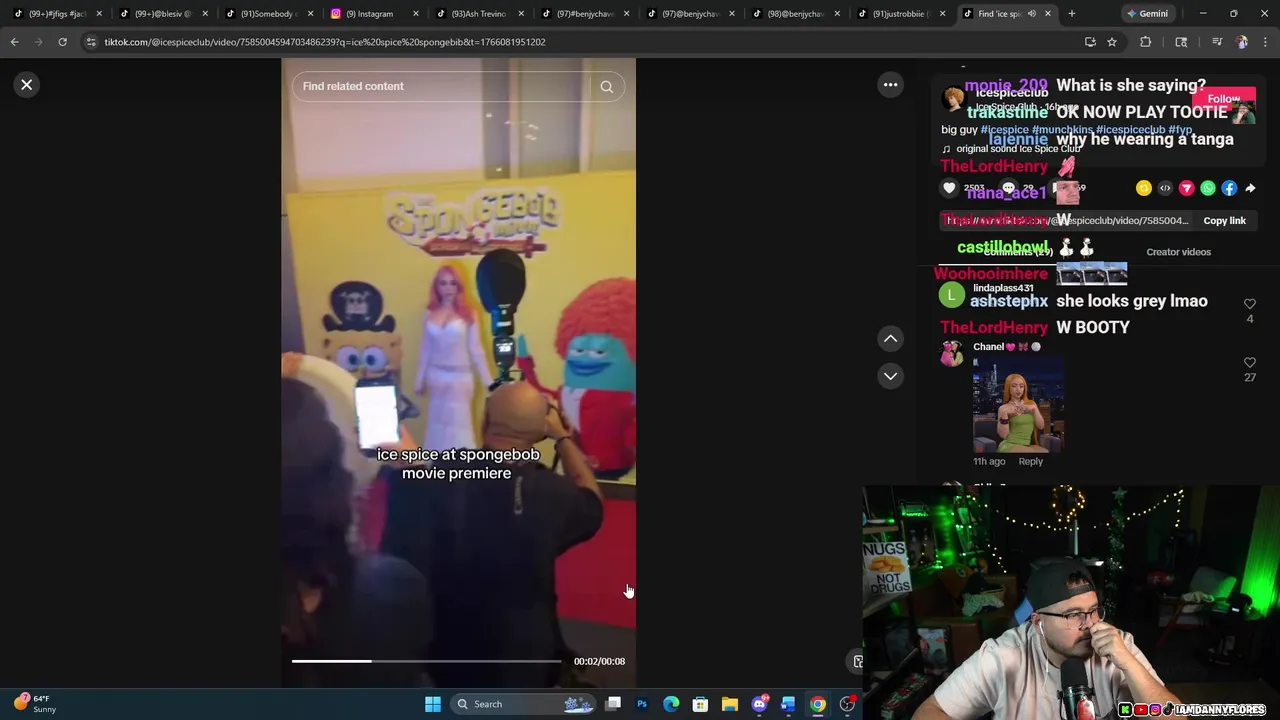The height and width of the screenshot is (720, 1280).
Task: Open Microsoft Store from the taskbar
Action: 700,704
